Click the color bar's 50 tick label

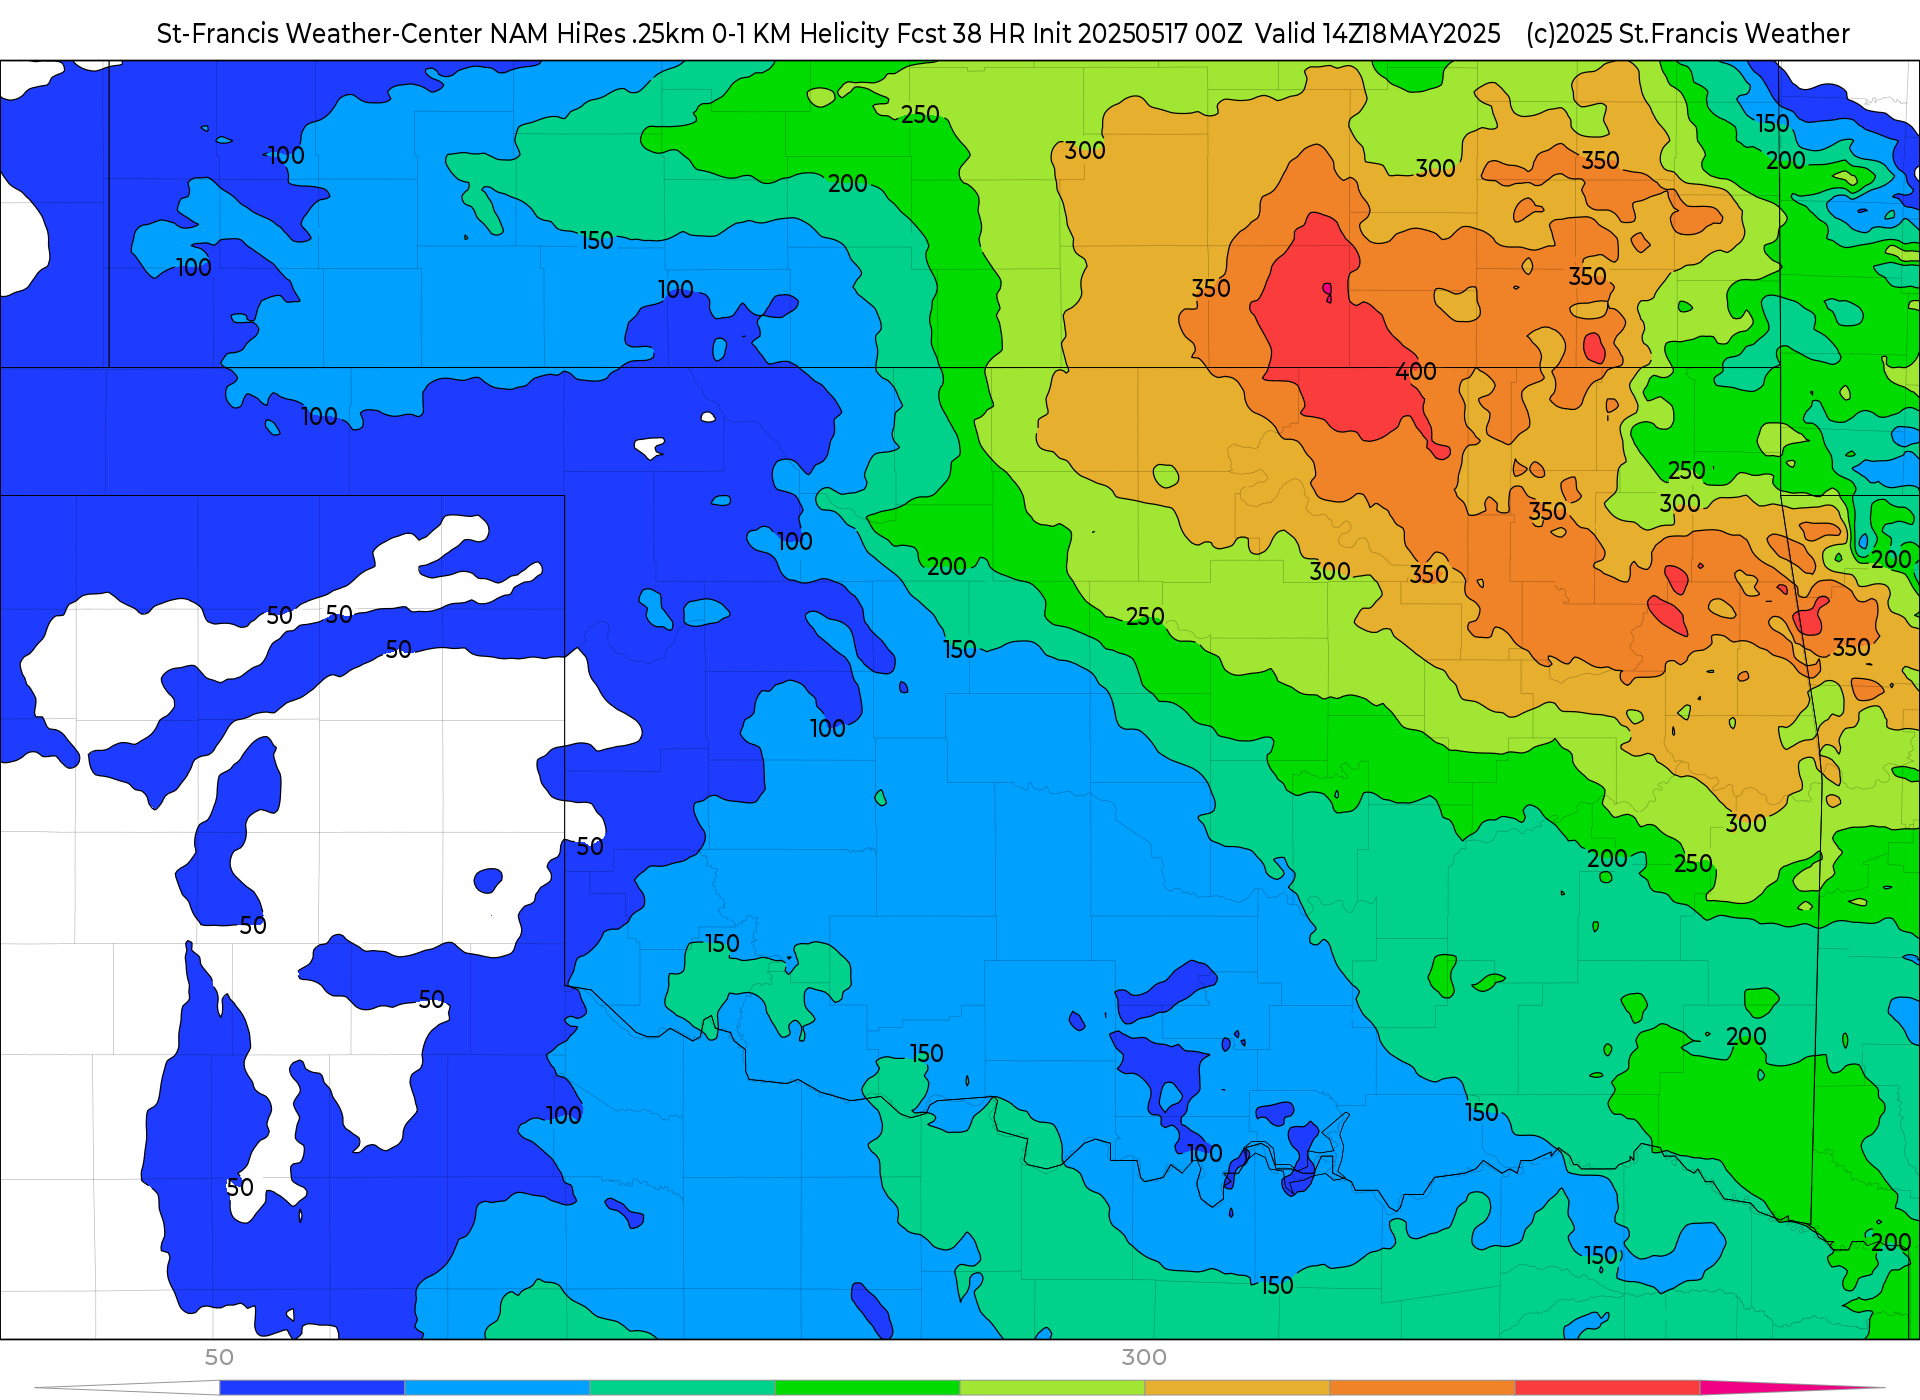[x=219, y=1357]
